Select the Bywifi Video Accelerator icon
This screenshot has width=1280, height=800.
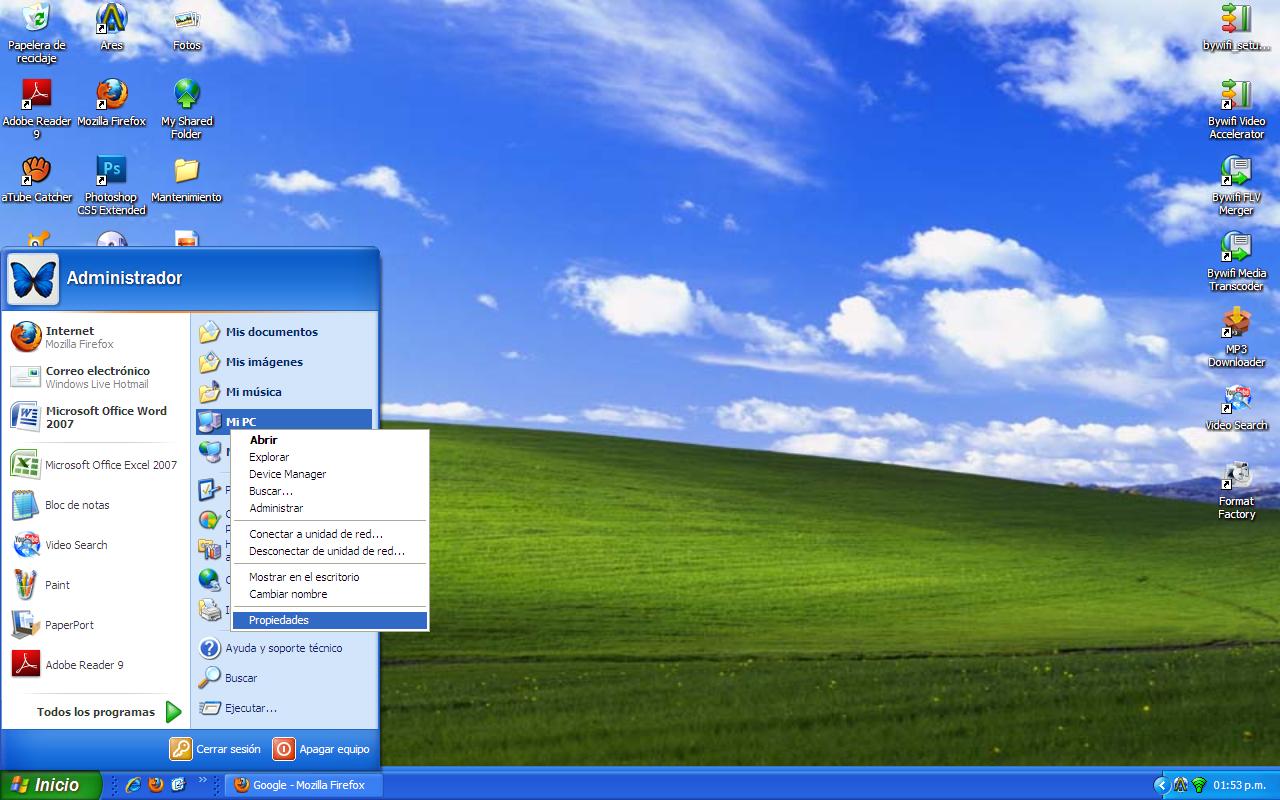(x=1237, y=110)
